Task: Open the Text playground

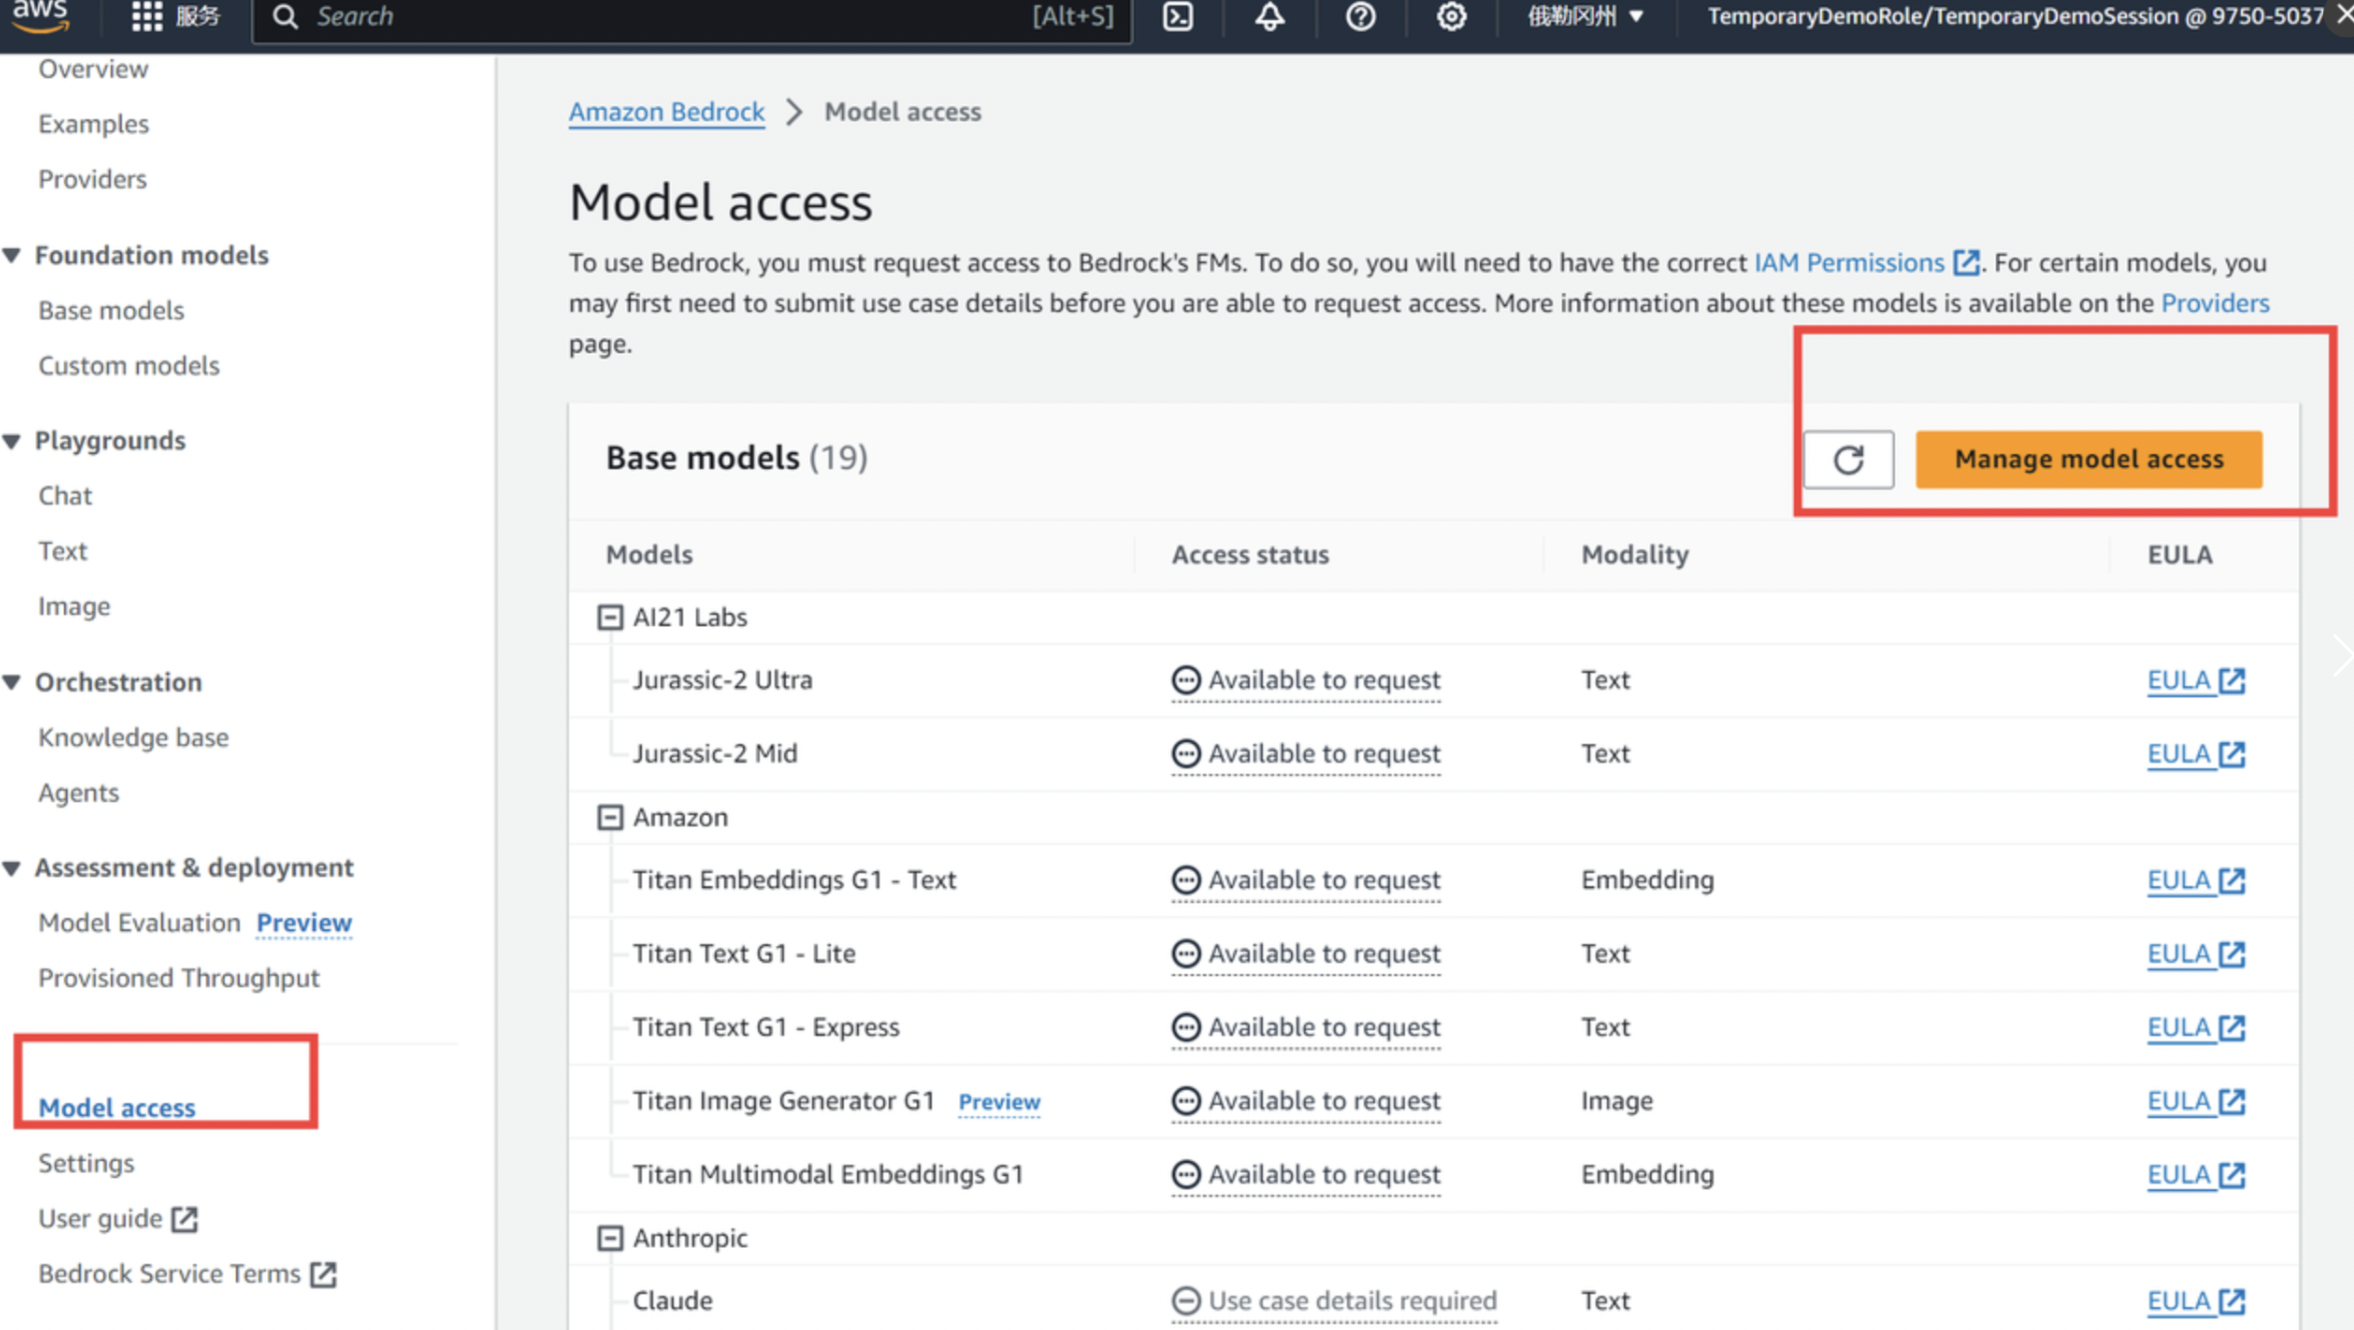Action: pyautogui.click(x=62, y=551)
